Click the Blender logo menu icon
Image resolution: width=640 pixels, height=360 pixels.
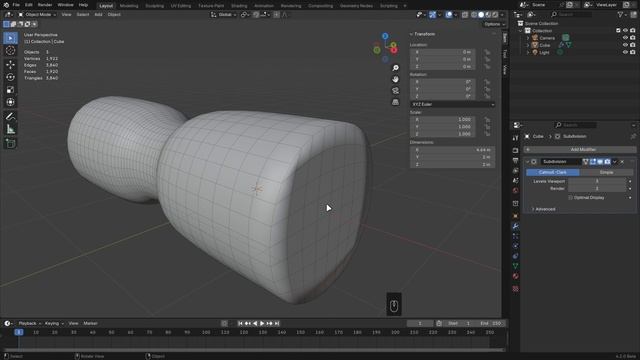click(x=6, y=5)
